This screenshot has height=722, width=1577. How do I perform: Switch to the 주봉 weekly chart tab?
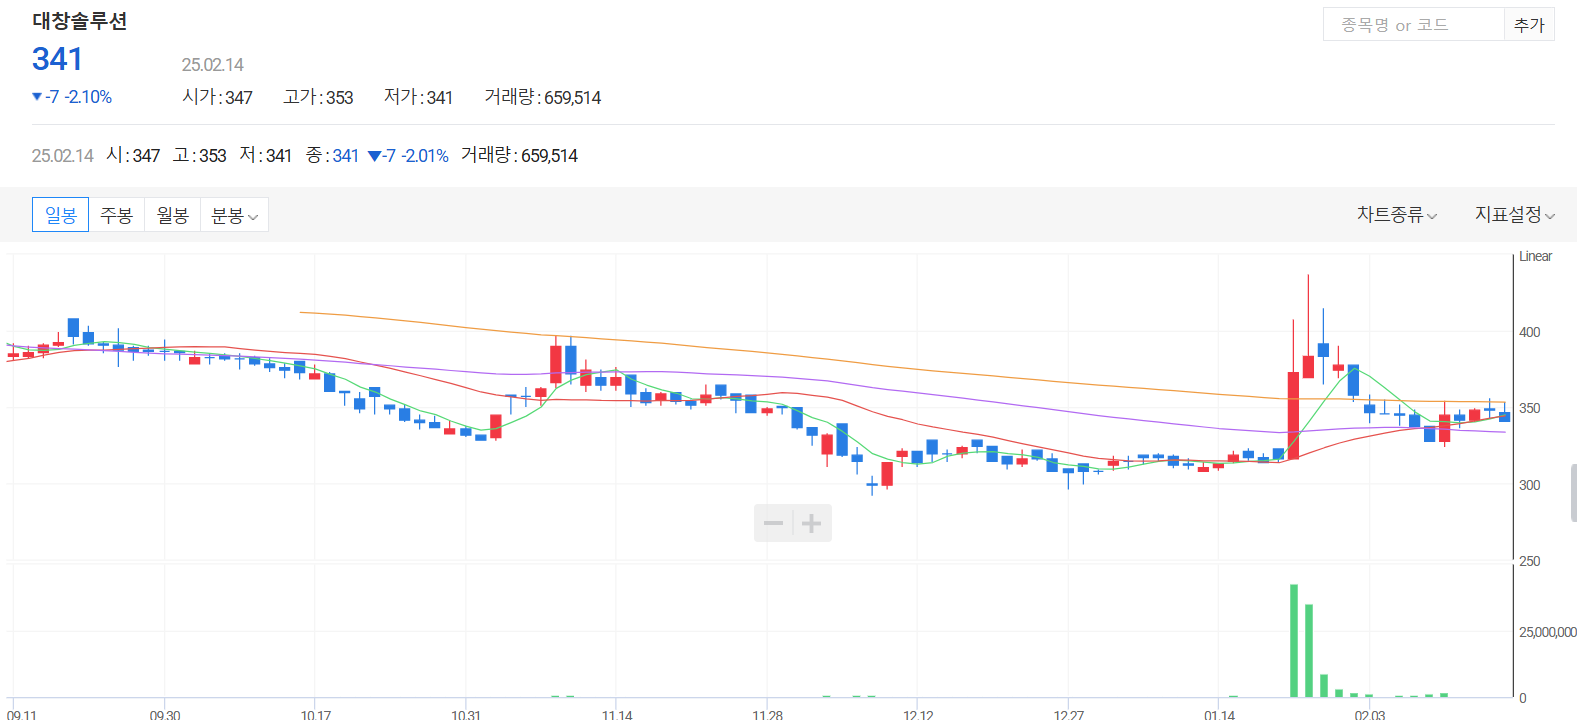coord(117,215)
